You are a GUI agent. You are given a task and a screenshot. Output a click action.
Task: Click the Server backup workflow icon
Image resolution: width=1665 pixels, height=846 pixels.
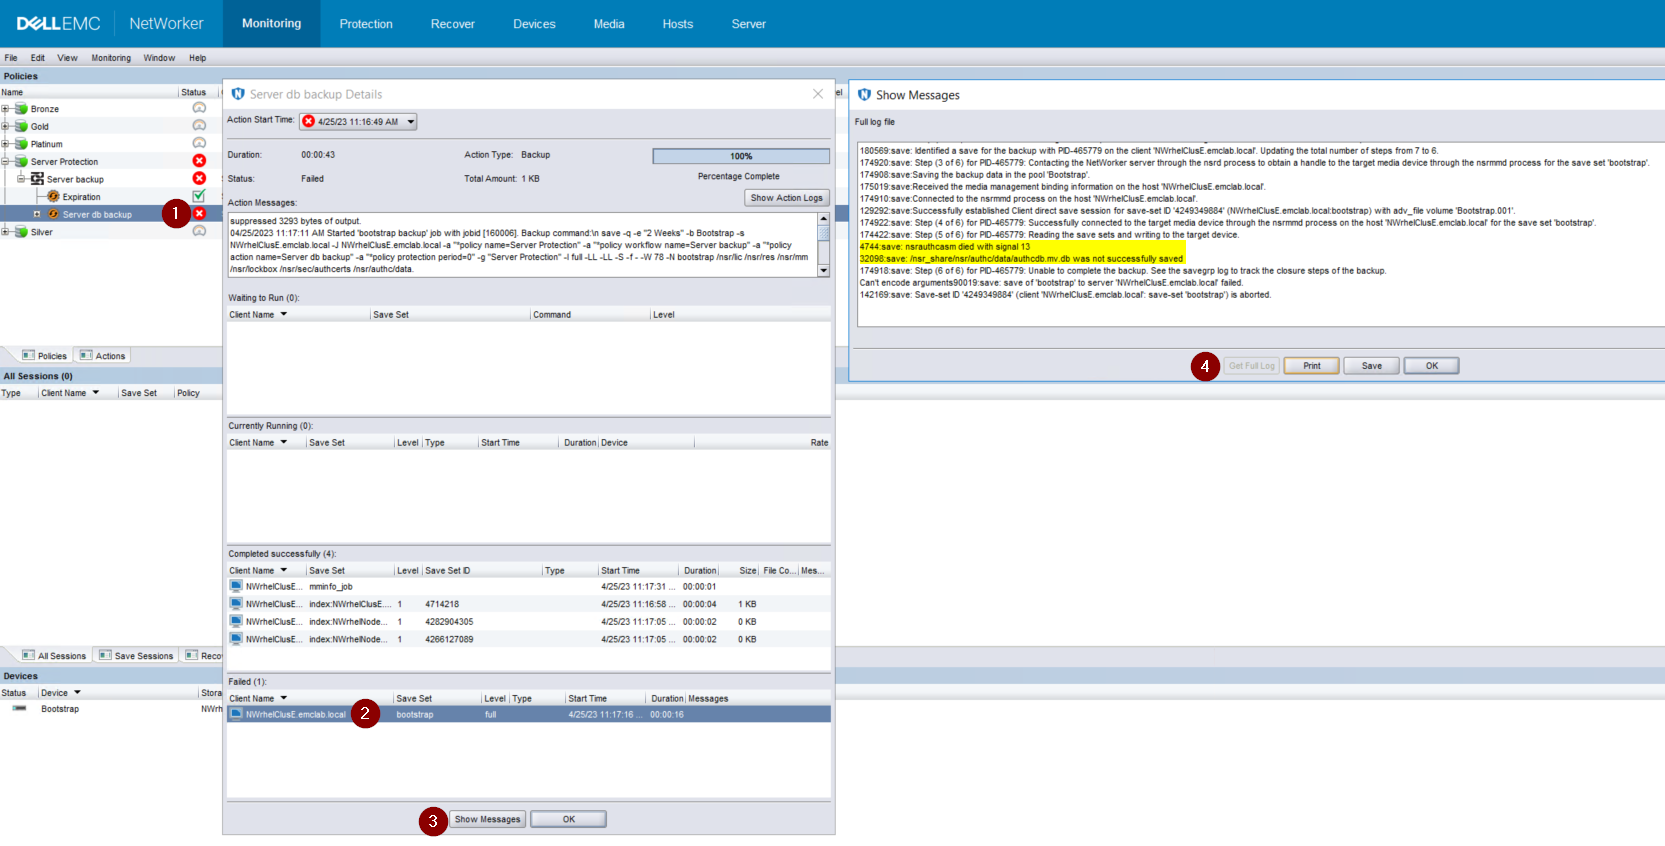point(37,179)
